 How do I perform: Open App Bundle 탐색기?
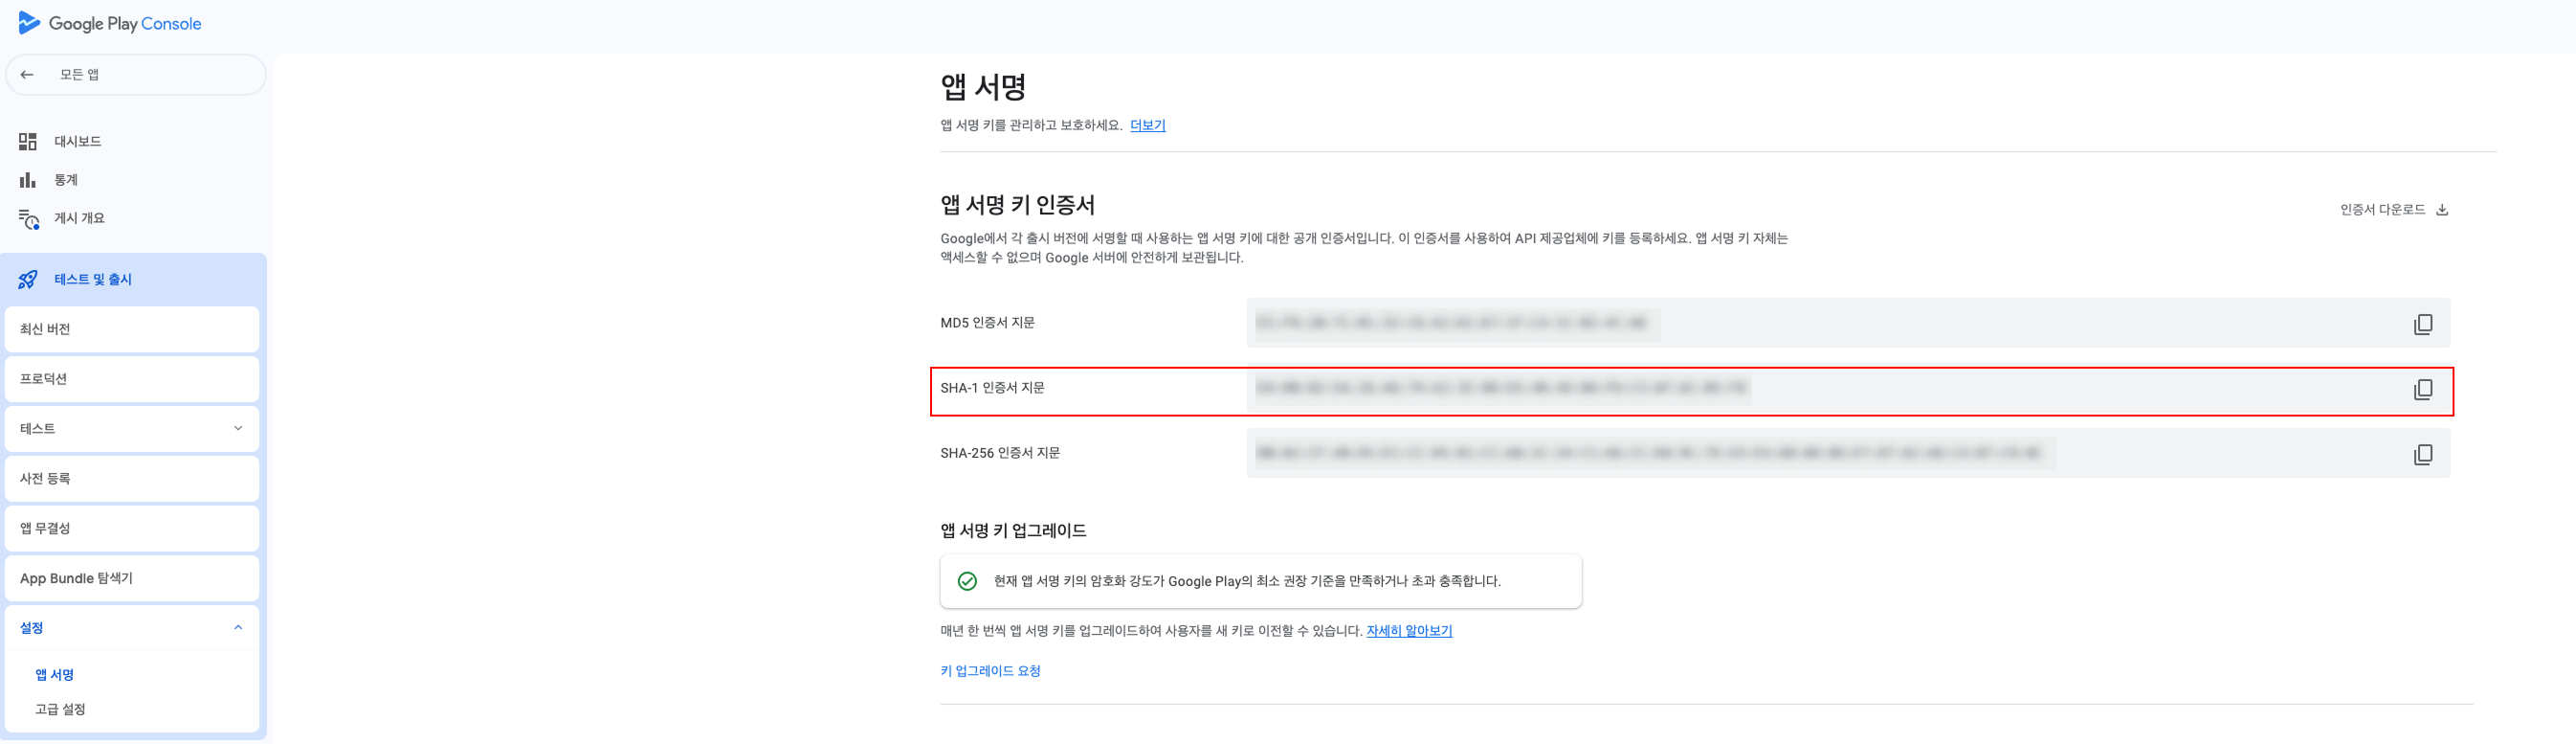(132, 578)
